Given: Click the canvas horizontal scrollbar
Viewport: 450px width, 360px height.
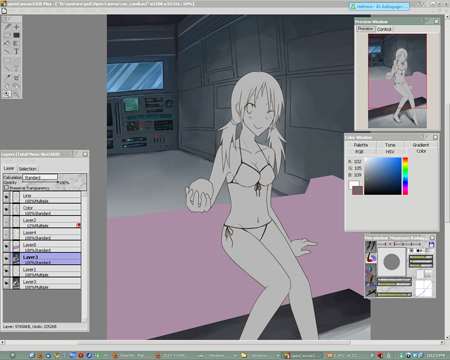Looking at the screenshot, I should tap(222, 342).
